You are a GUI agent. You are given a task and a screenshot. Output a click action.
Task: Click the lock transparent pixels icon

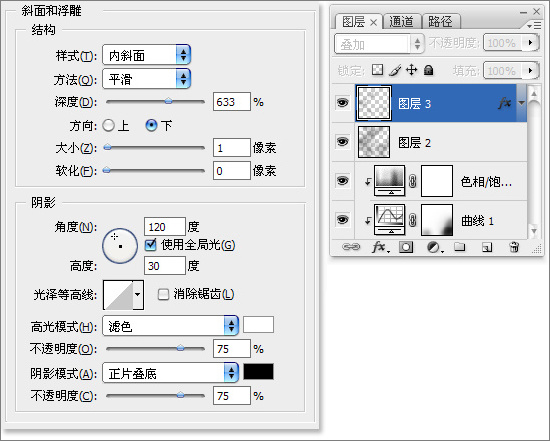tap(377, 70)
